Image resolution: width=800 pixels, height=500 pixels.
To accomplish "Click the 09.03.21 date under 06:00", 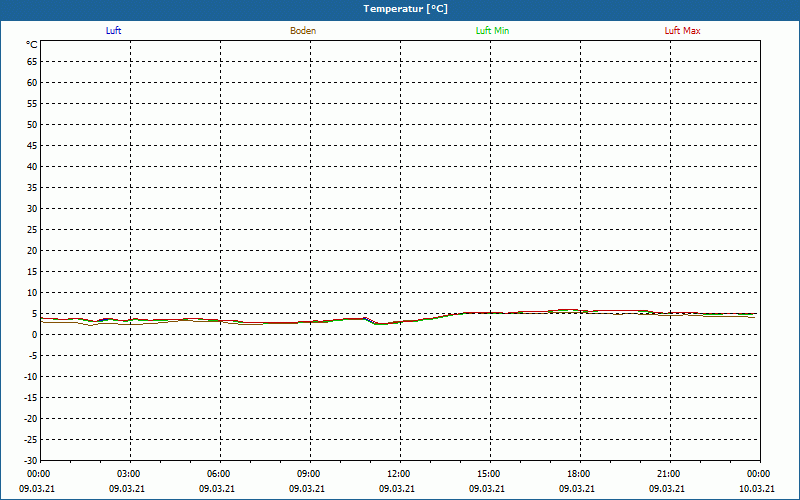I will 216,489.
